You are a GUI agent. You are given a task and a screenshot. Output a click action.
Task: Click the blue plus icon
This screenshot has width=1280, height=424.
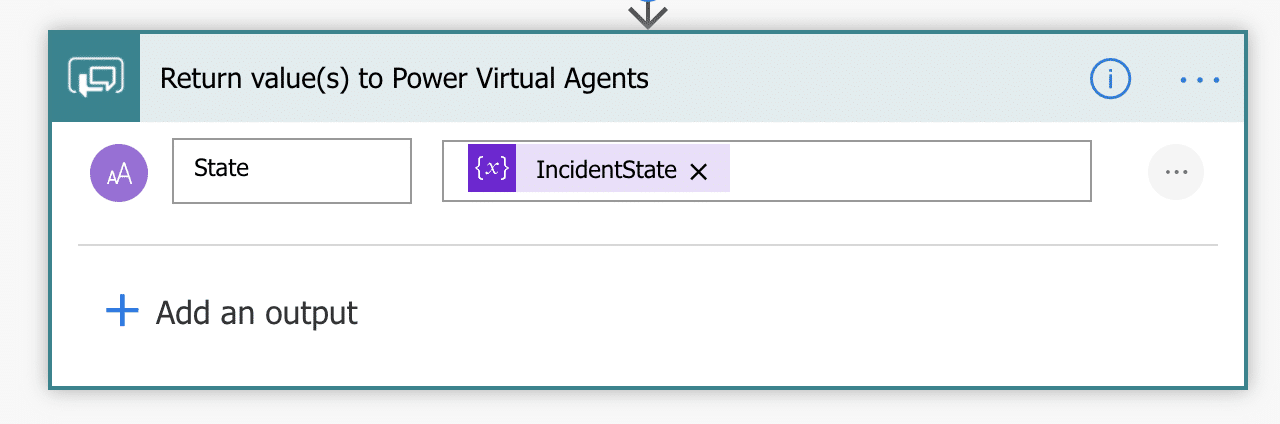click(122, 312)
